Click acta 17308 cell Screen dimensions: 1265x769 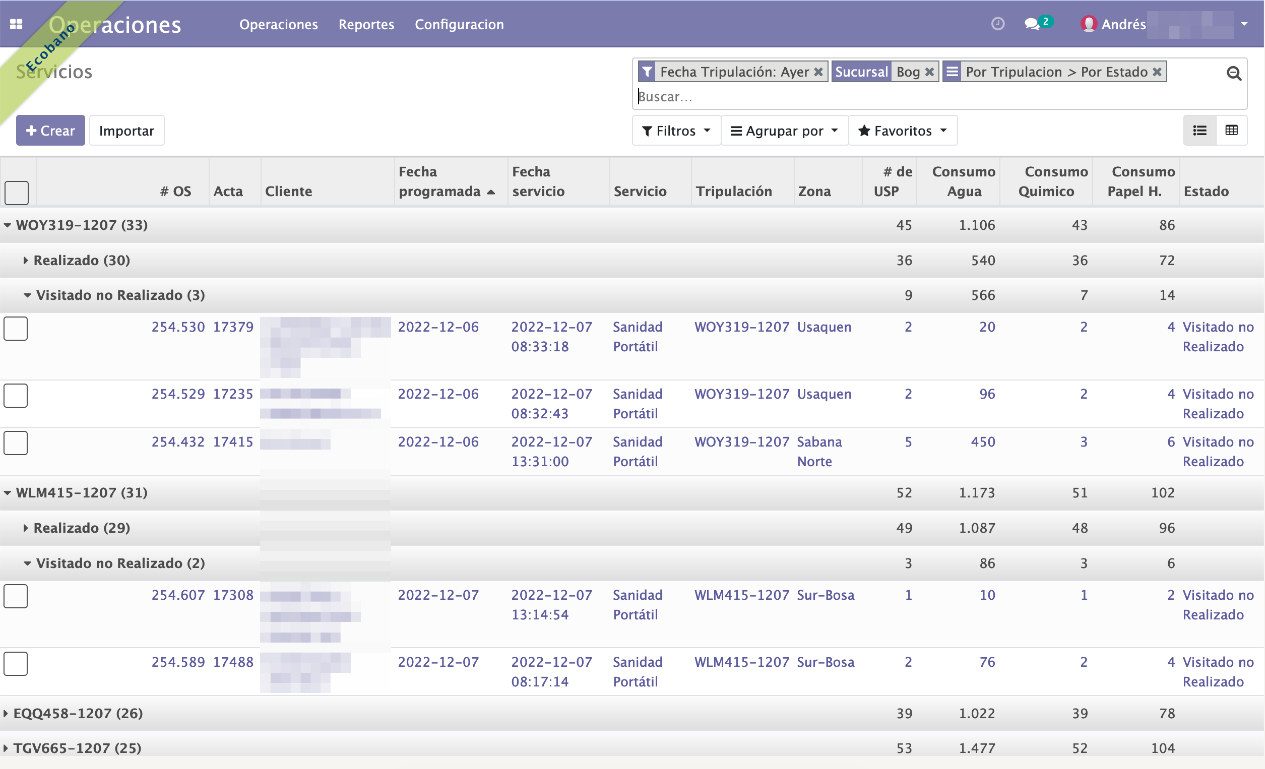(x=233, y=595)
